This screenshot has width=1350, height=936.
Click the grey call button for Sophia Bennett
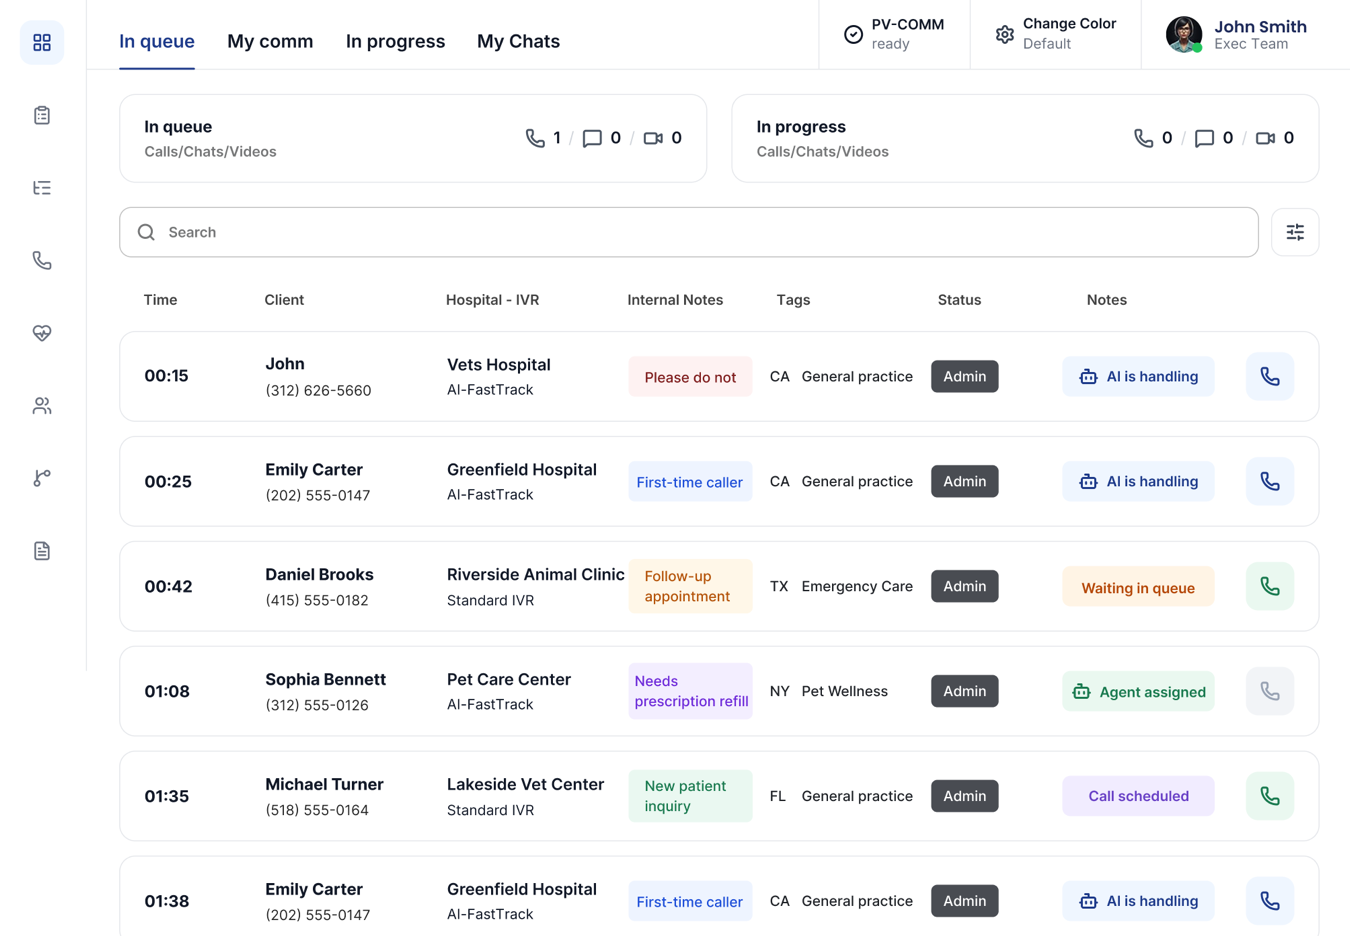coord(1270,691)
